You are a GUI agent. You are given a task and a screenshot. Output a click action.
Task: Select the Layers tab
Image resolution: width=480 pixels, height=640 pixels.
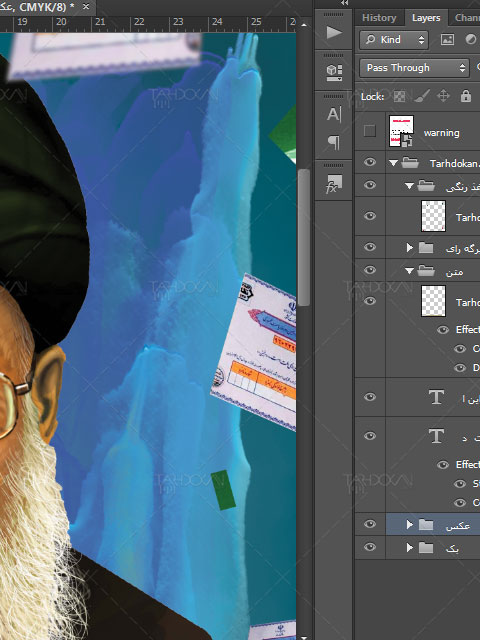pos(426,18)
